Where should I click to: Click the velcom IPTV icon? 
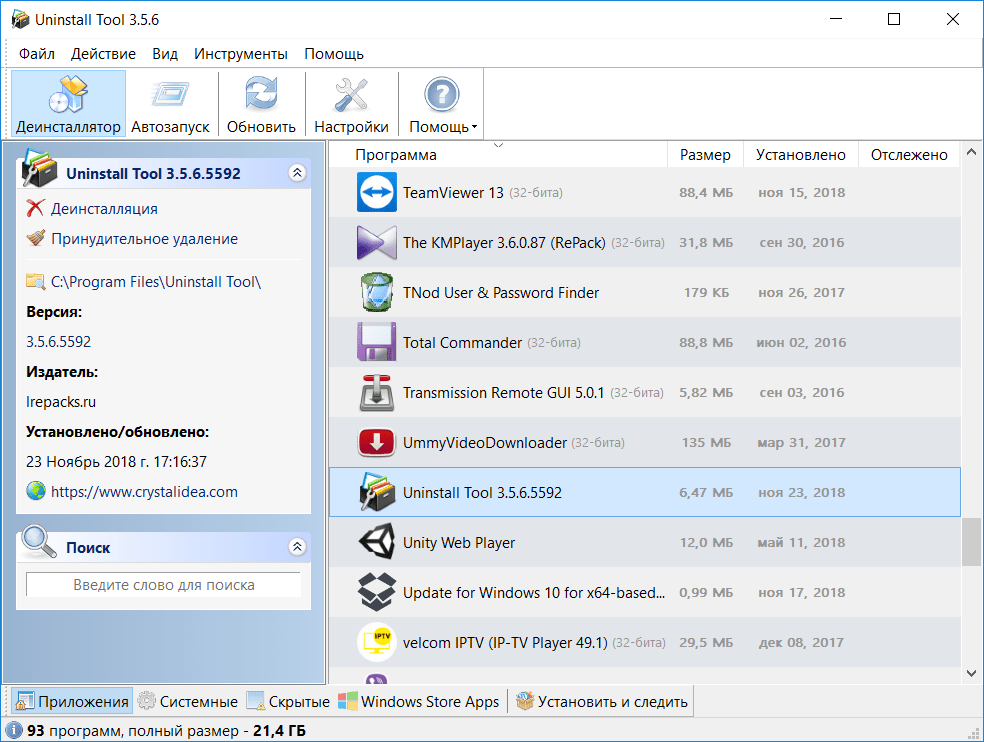point(377,642)
